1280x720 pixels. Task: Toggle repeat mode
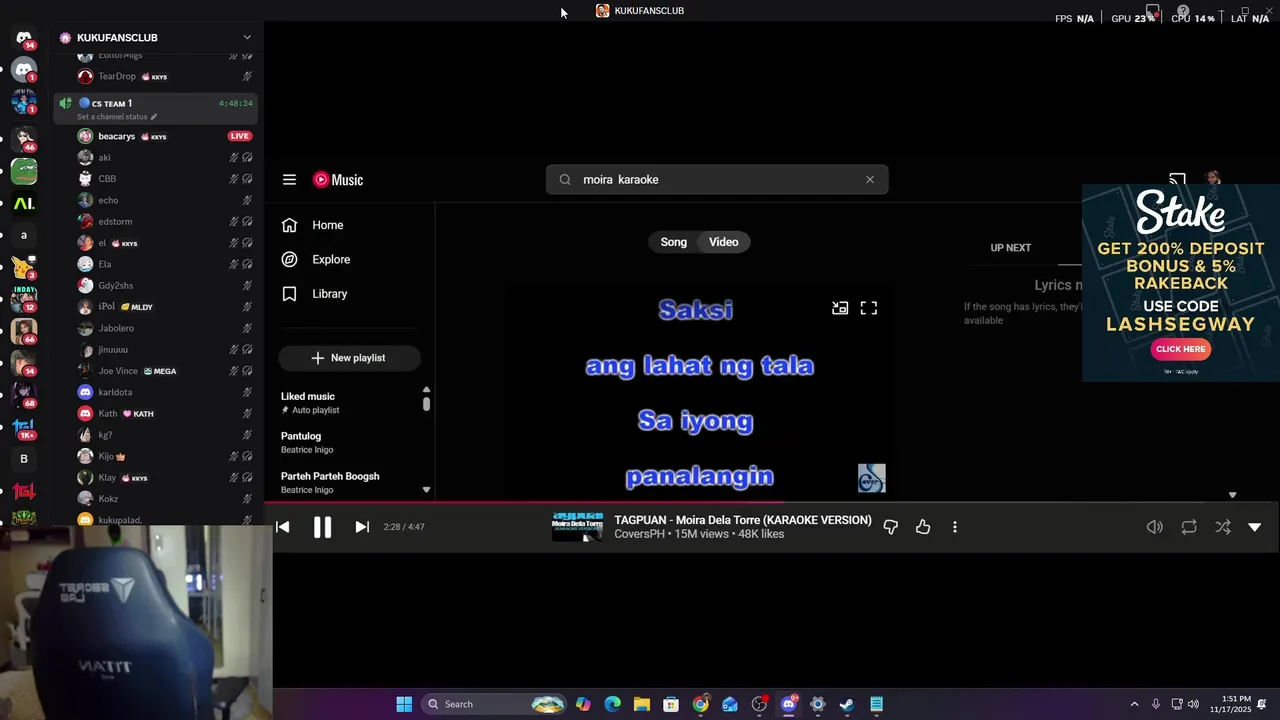(x=1189, y=527)
